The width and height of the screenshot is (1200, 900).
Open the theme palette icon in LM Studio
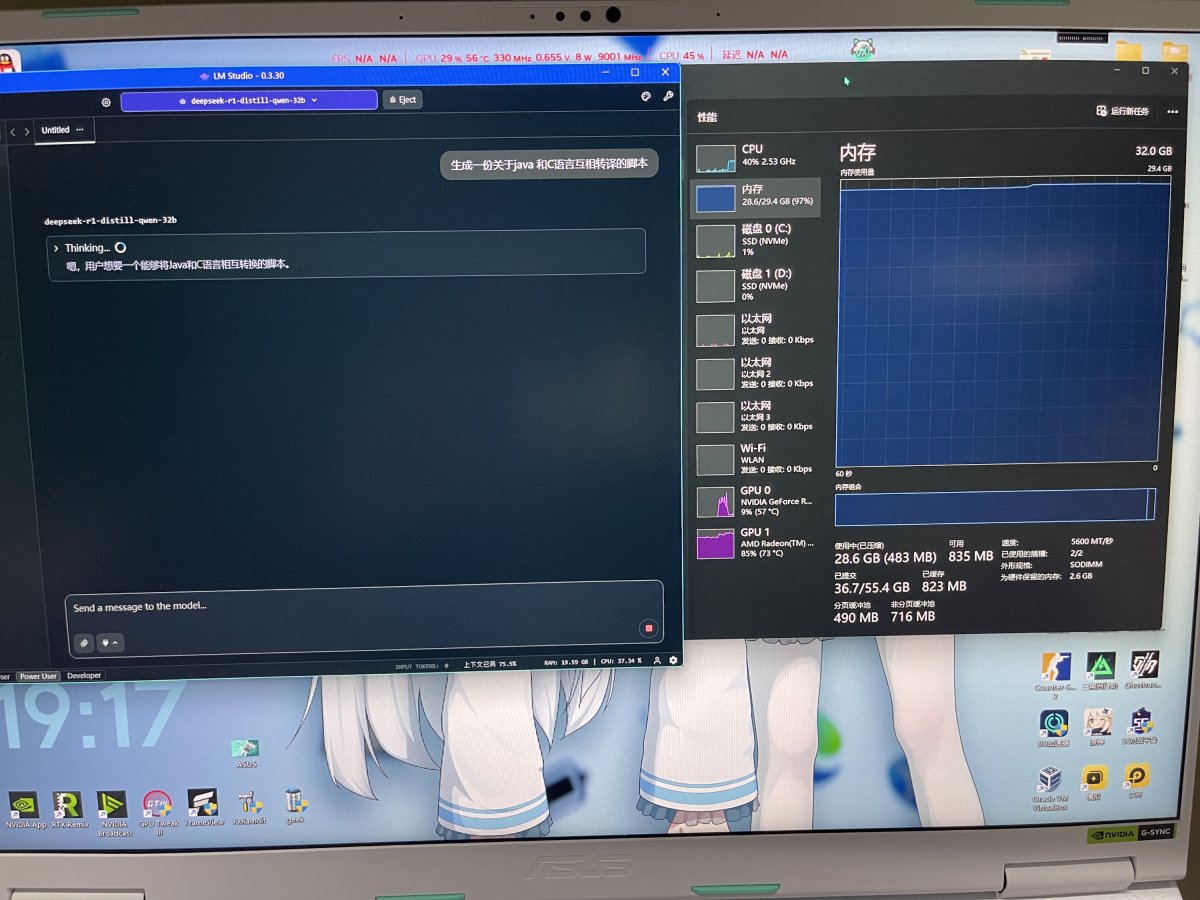[646, 97]
